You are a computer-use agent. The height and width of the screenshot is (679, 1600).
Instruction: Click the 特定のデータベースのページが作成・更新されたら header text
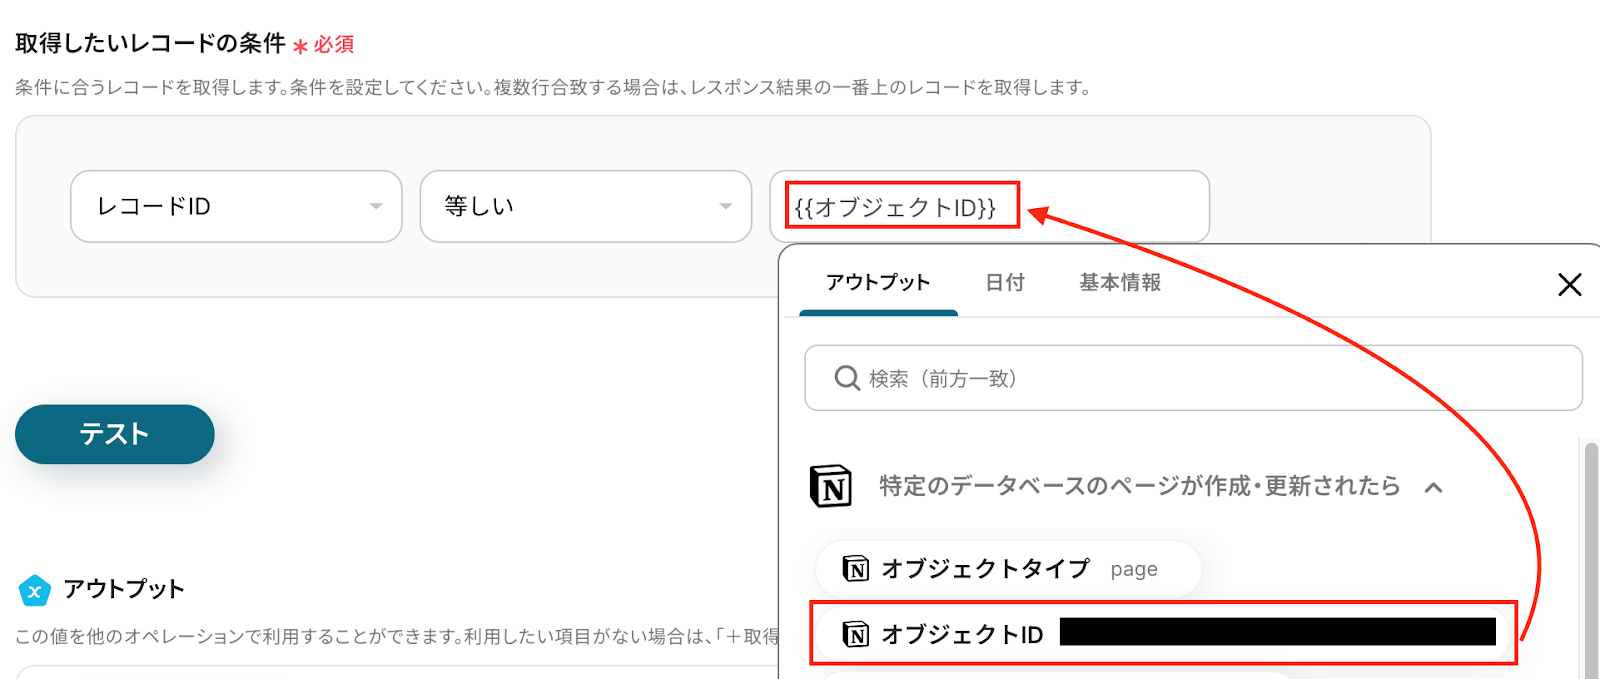pyautogui.click(x=1139, y=487)
